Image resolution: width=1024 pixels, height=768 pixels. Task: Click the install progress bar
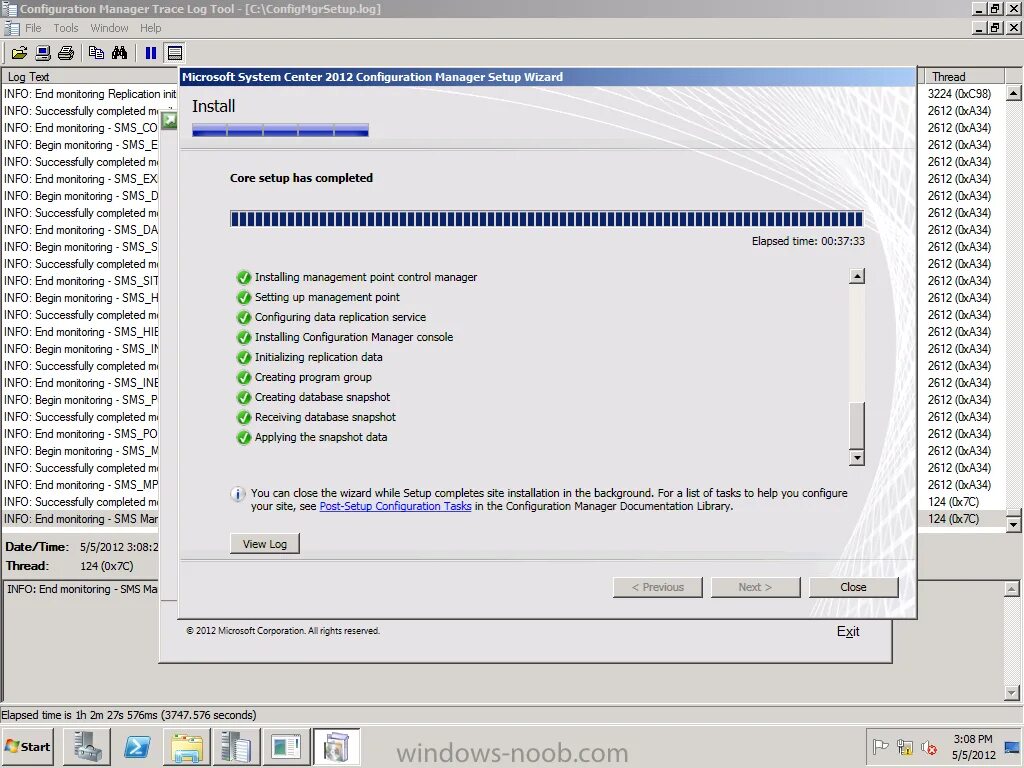tap(547, 219)
